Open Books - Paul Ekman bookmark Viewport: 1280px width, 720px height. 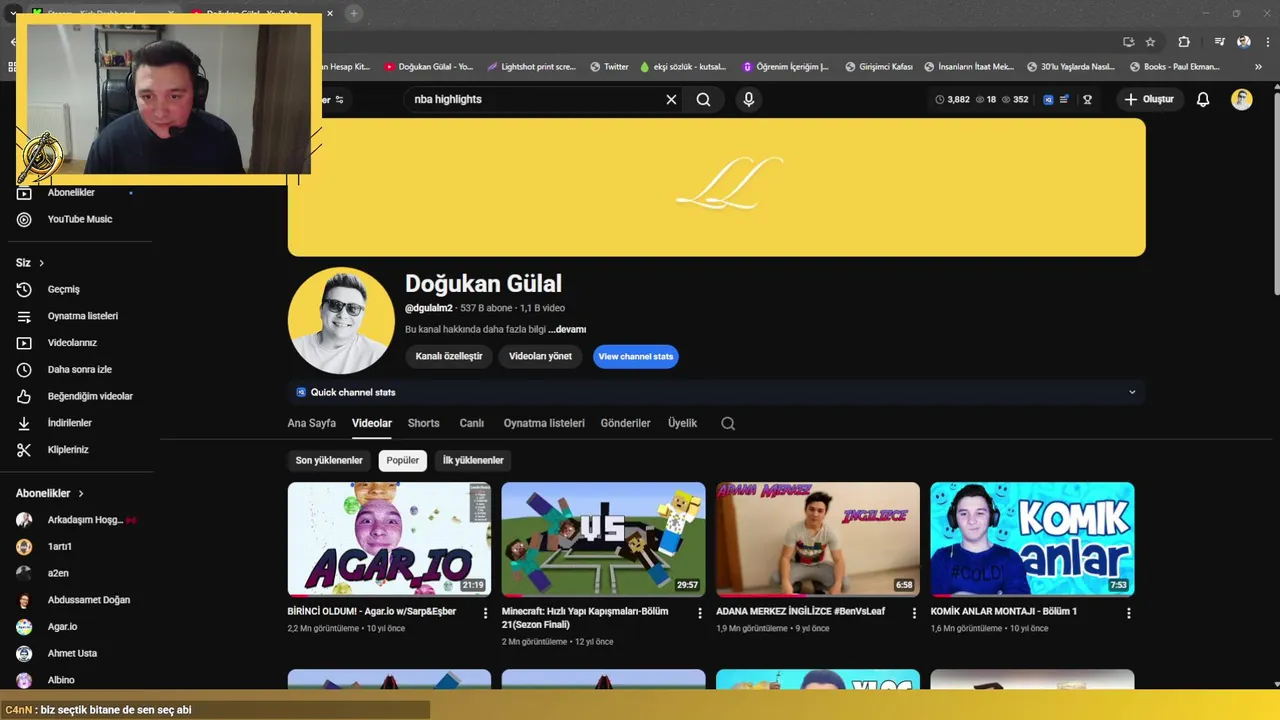[1174, 67]
